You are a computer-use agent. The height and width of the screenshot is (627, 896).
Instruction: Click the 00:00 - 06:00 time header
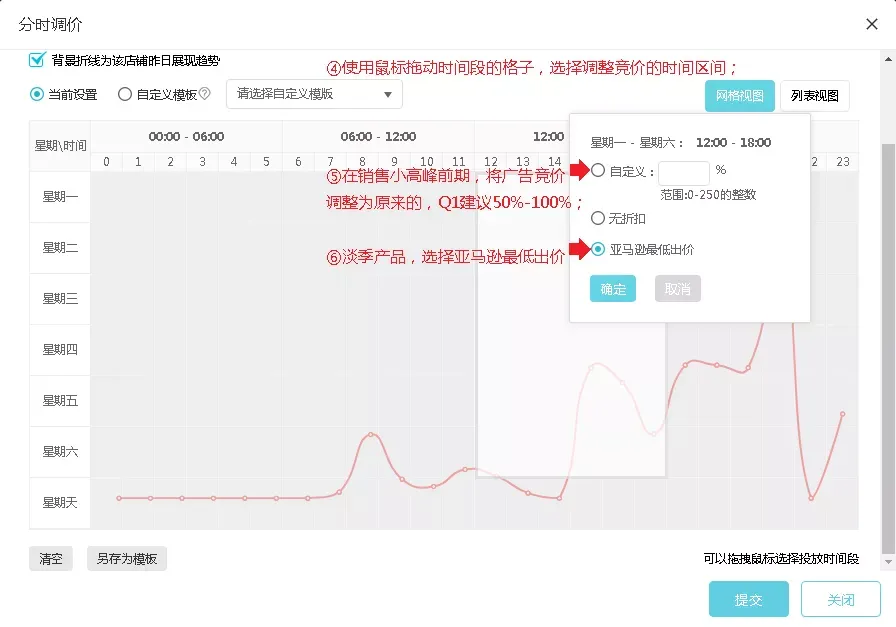(186, 137)
